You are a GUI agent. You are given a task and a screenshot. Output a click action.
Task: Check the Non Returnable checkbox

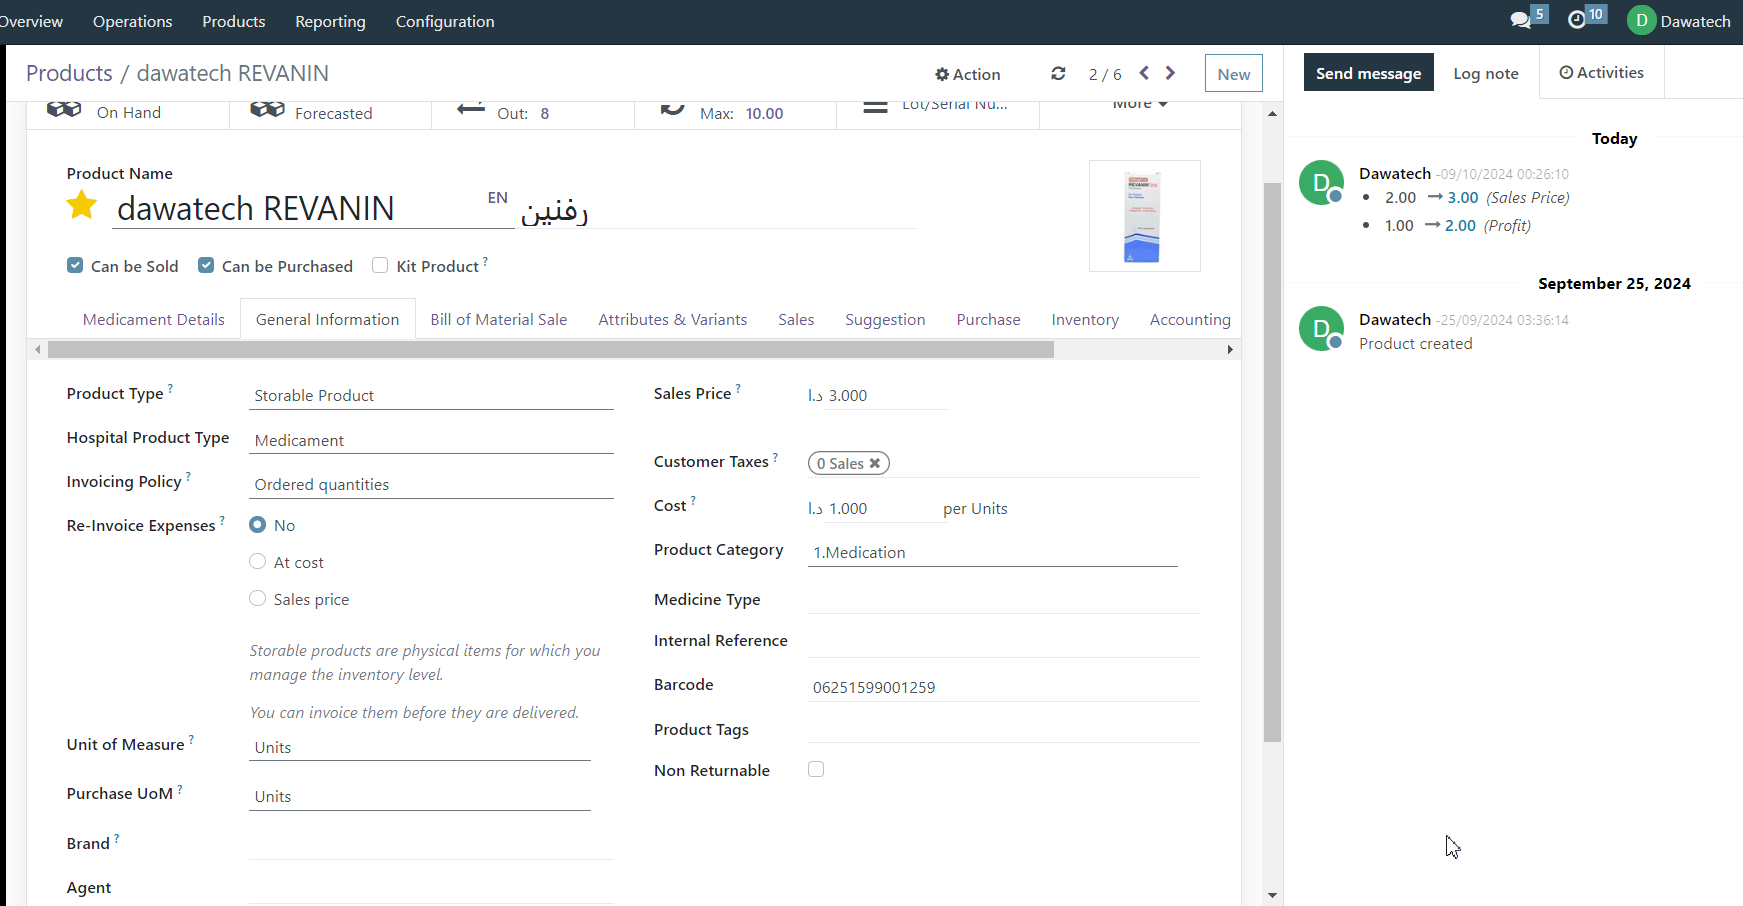coord(816,769)
